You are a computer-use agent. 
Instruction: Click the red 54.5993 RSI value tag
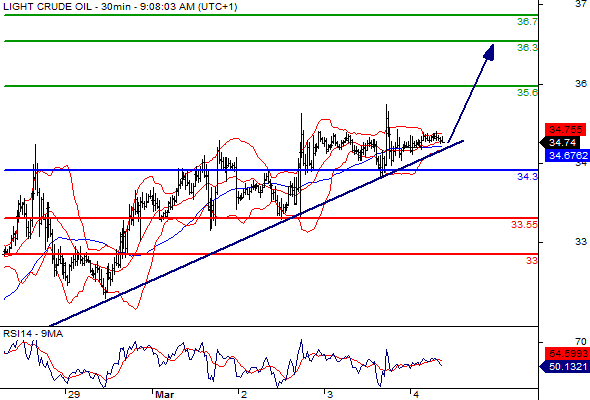tap(567, 354)
